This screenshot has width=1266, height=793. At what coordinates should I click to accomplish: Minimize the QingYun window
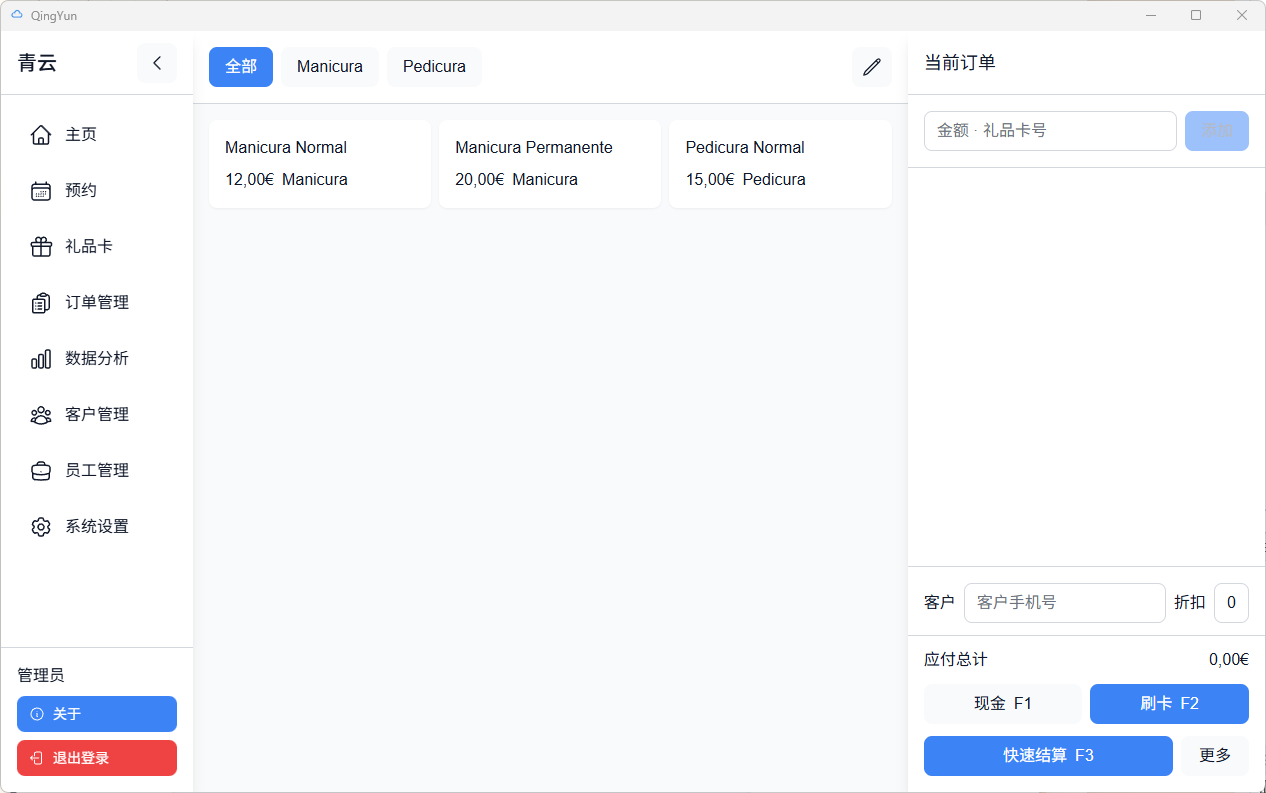[1151, 15]
